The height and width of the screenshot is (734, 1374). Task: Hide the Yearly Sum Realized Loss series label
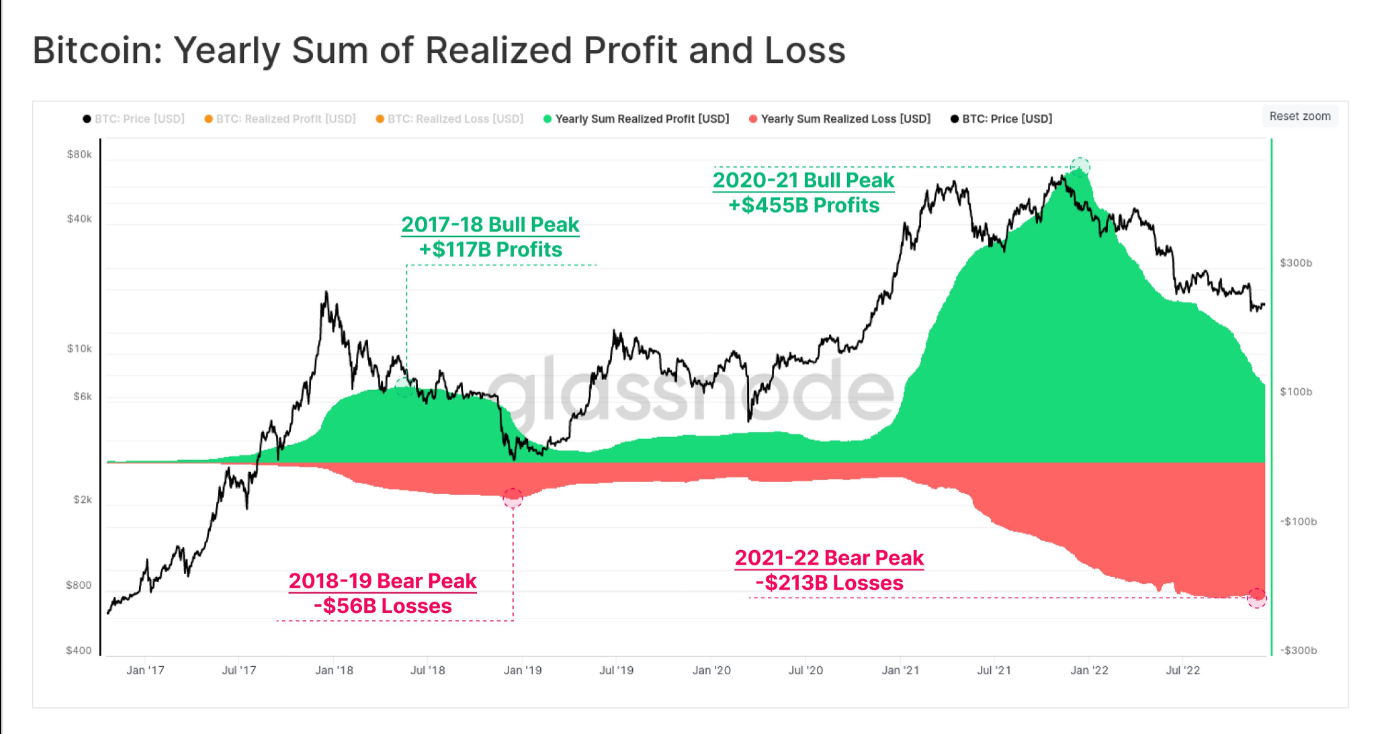click(845, 119)
